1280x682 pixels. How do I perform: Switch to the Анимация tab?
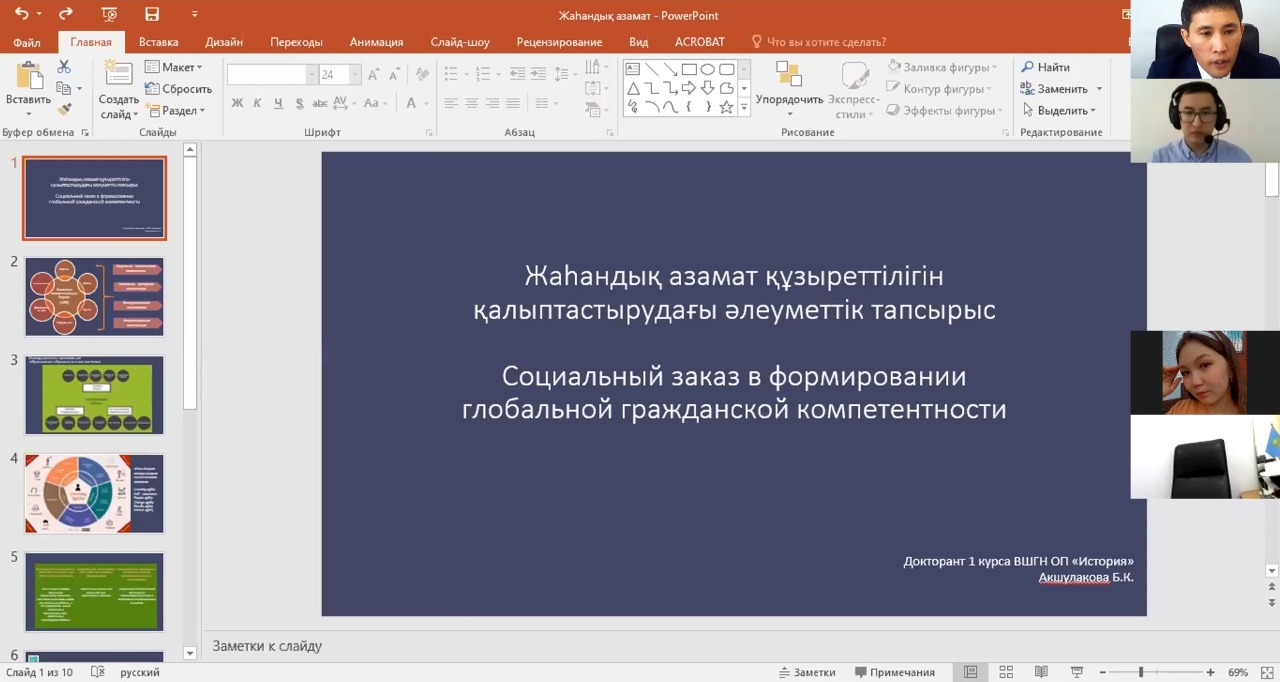click(377, 42)
